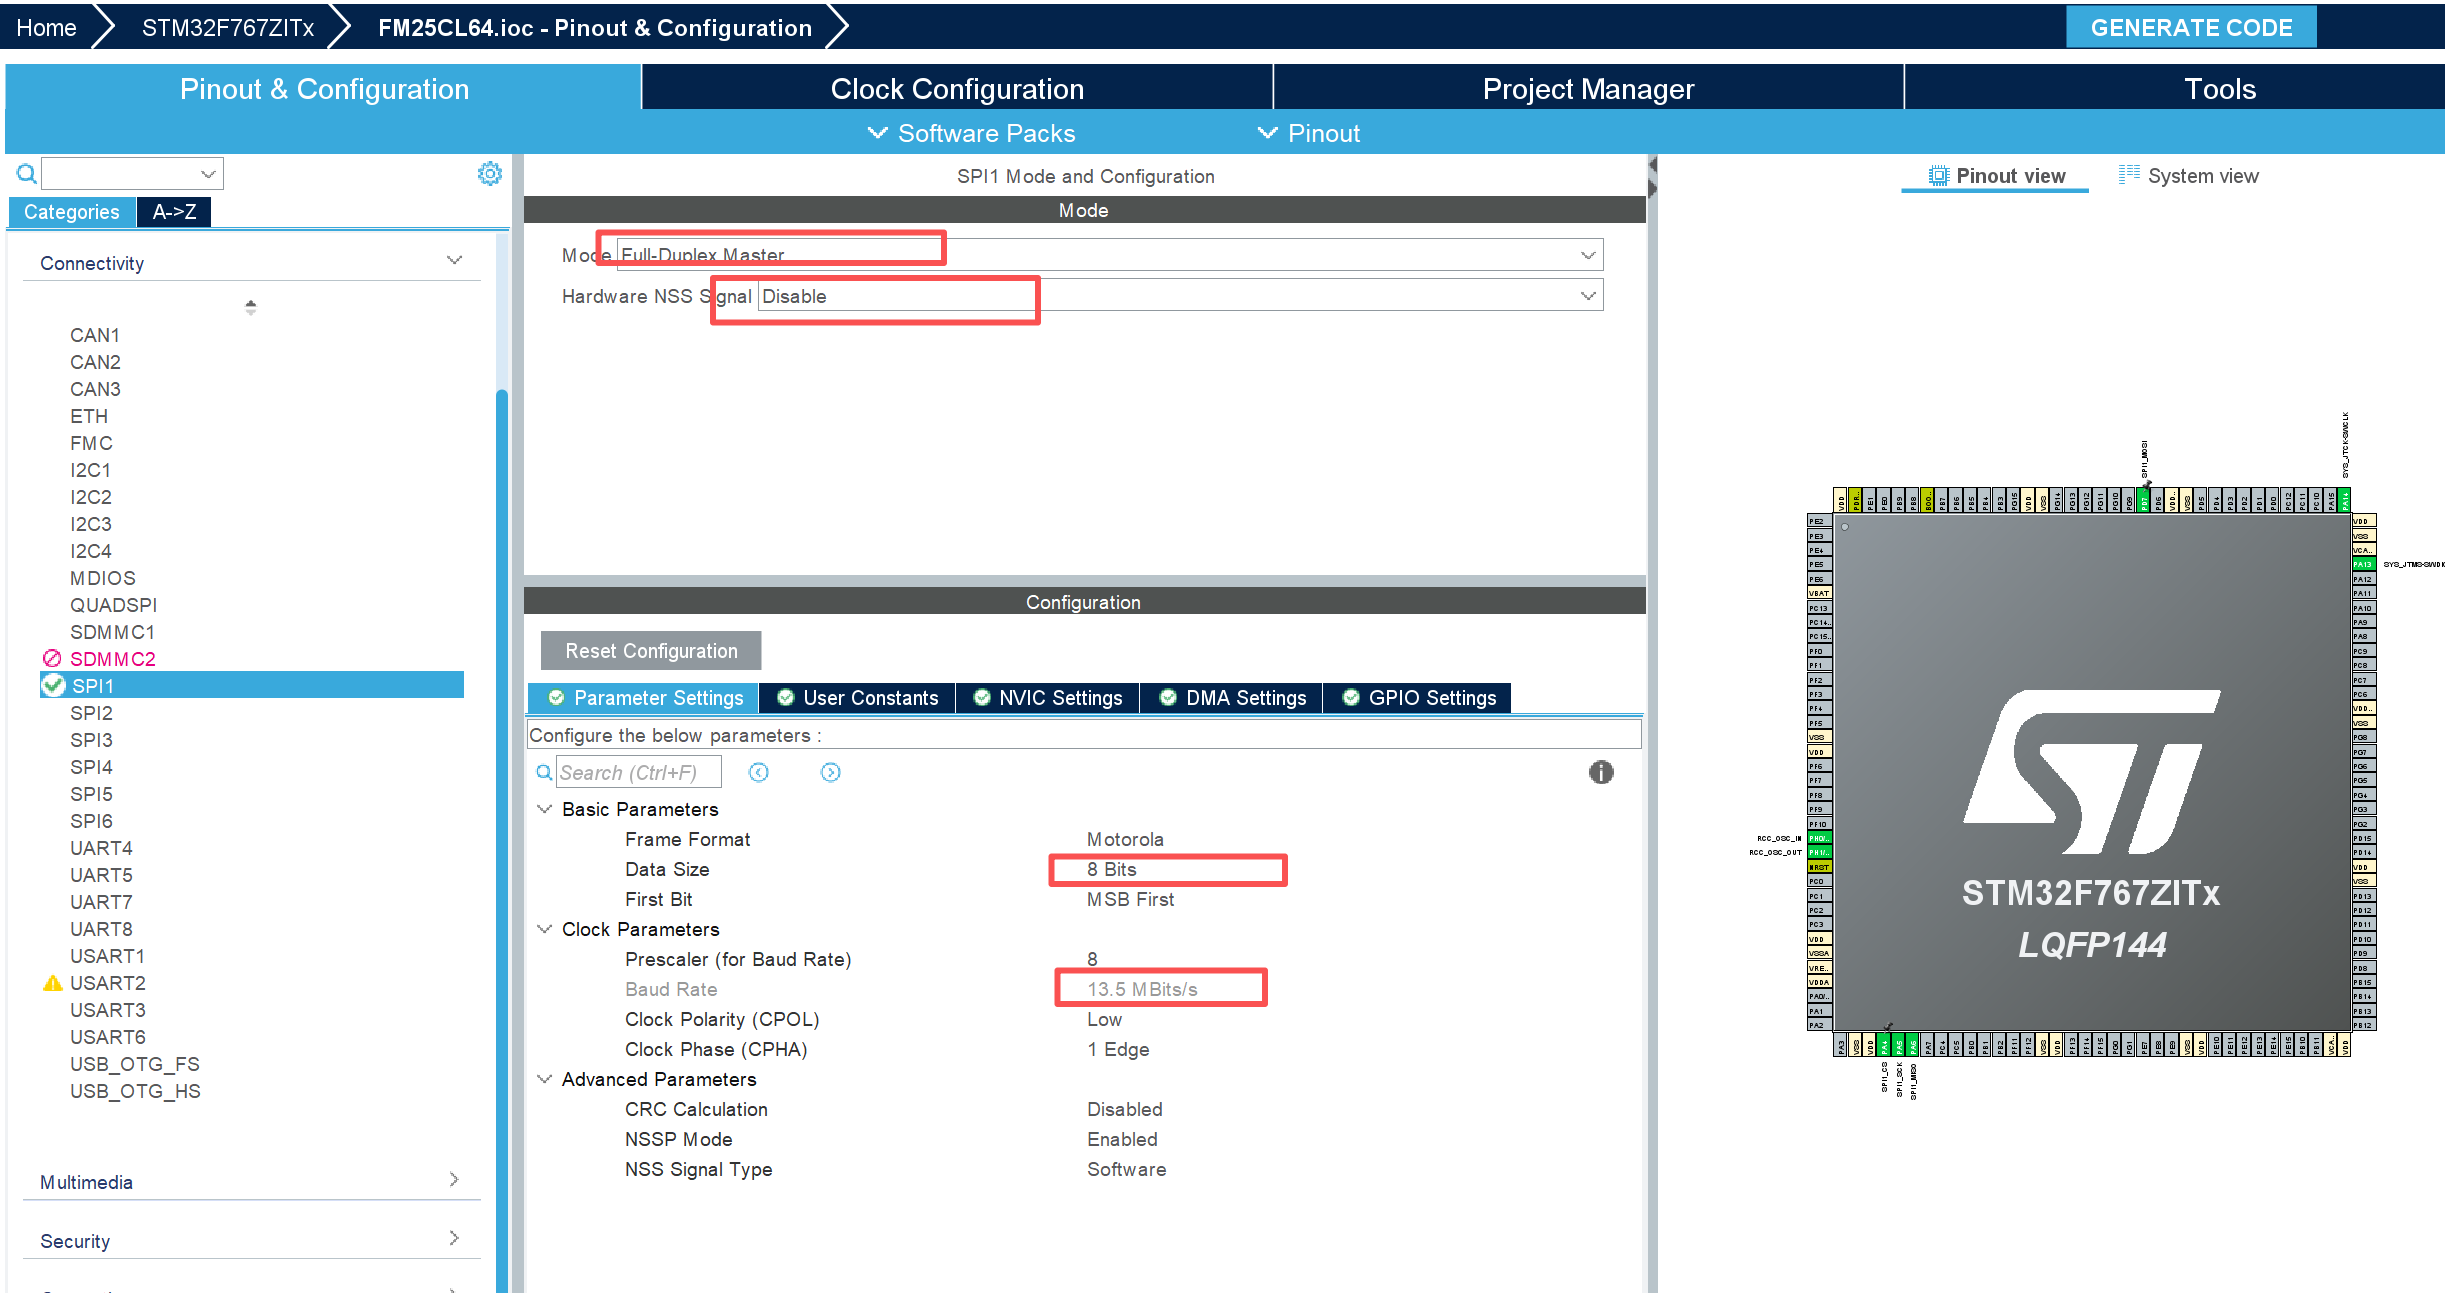2445x1293 pixels.
Task: Click the peripheral search magnifier icon
Action: pos(26,174)
